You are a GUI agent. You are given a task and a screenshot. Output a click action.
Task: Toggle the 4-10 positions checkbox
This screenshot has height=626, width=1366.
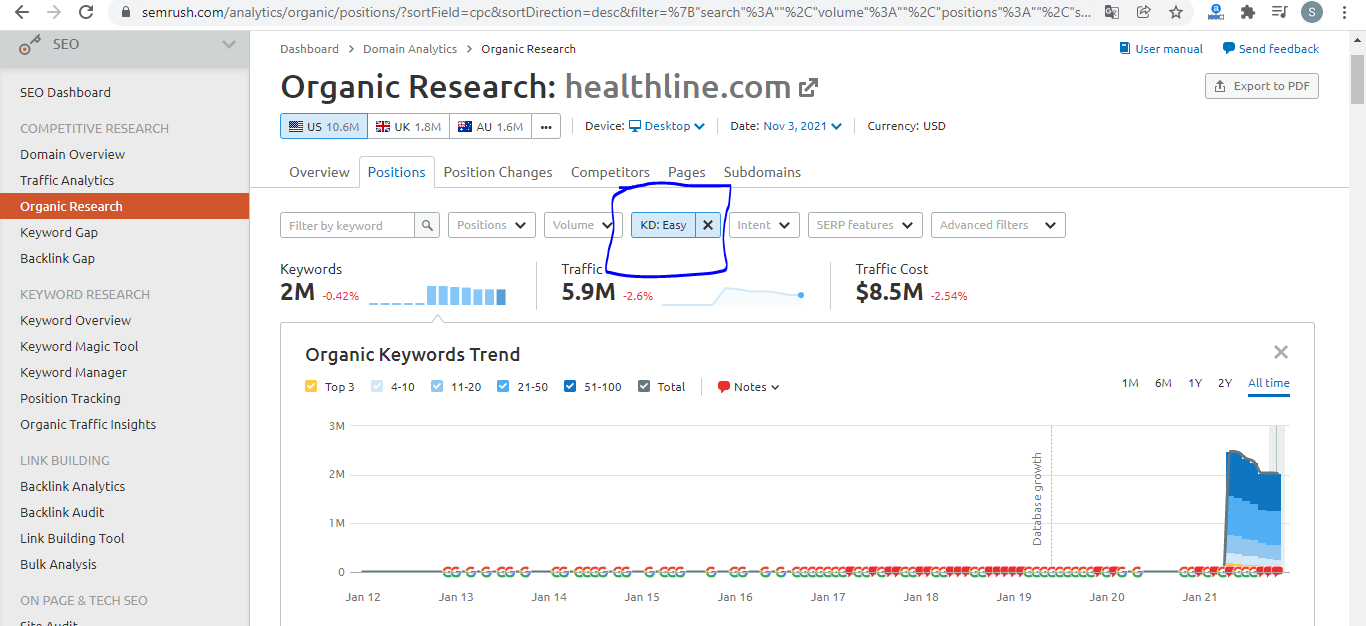[x=377, y=387]
